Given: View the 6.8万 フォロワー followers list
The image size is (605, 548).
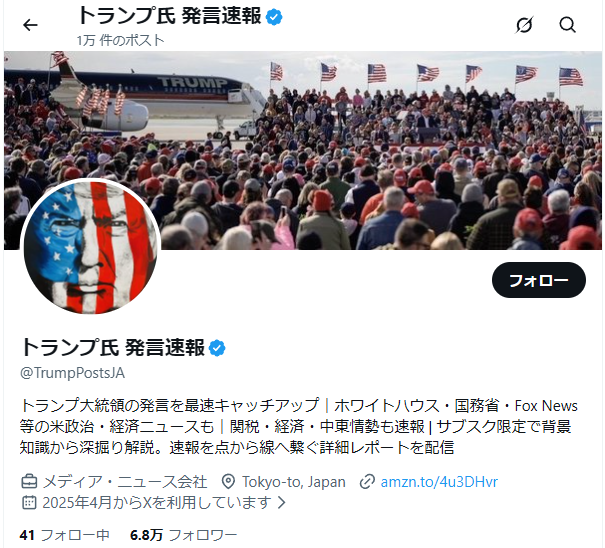Looking at the screenshot, I should coord(183,535).
